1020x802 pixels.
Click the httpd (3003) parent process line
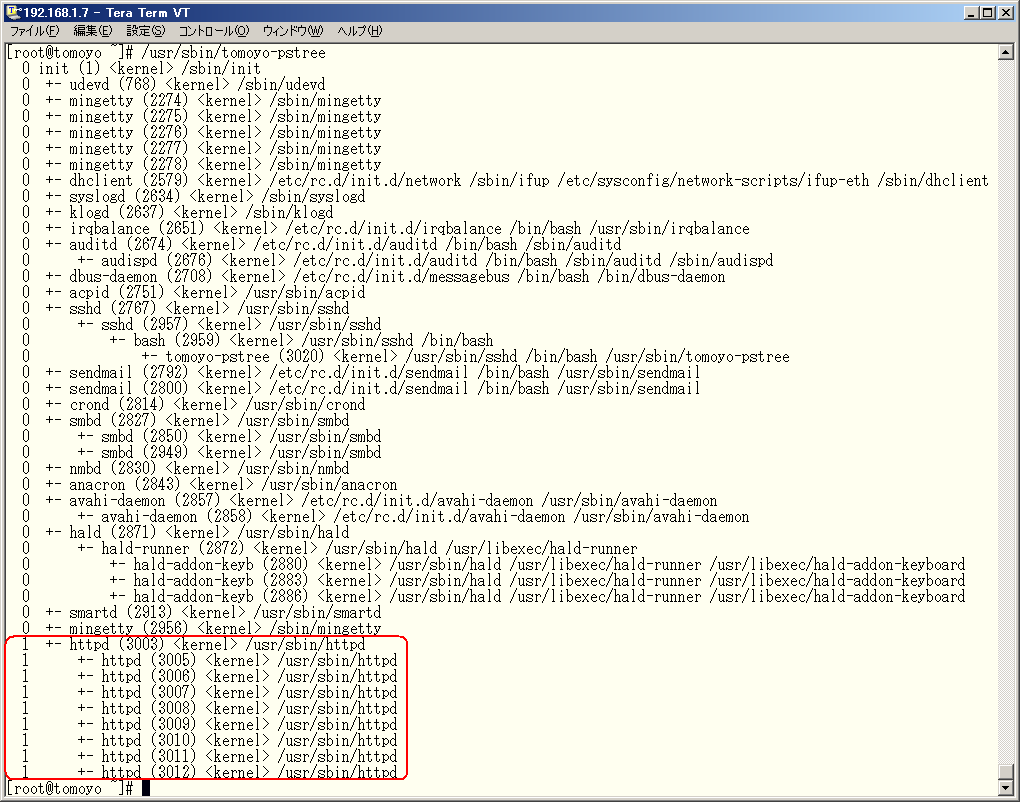[x=193, y=644]
